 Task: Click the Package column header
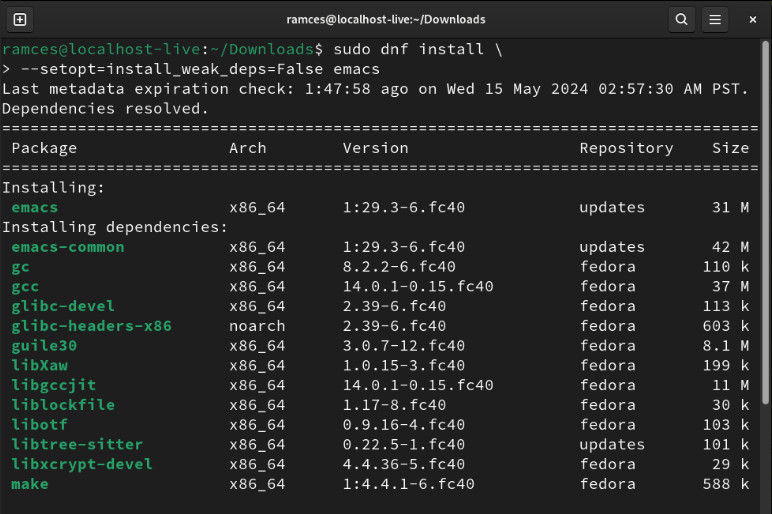(44, 148)
